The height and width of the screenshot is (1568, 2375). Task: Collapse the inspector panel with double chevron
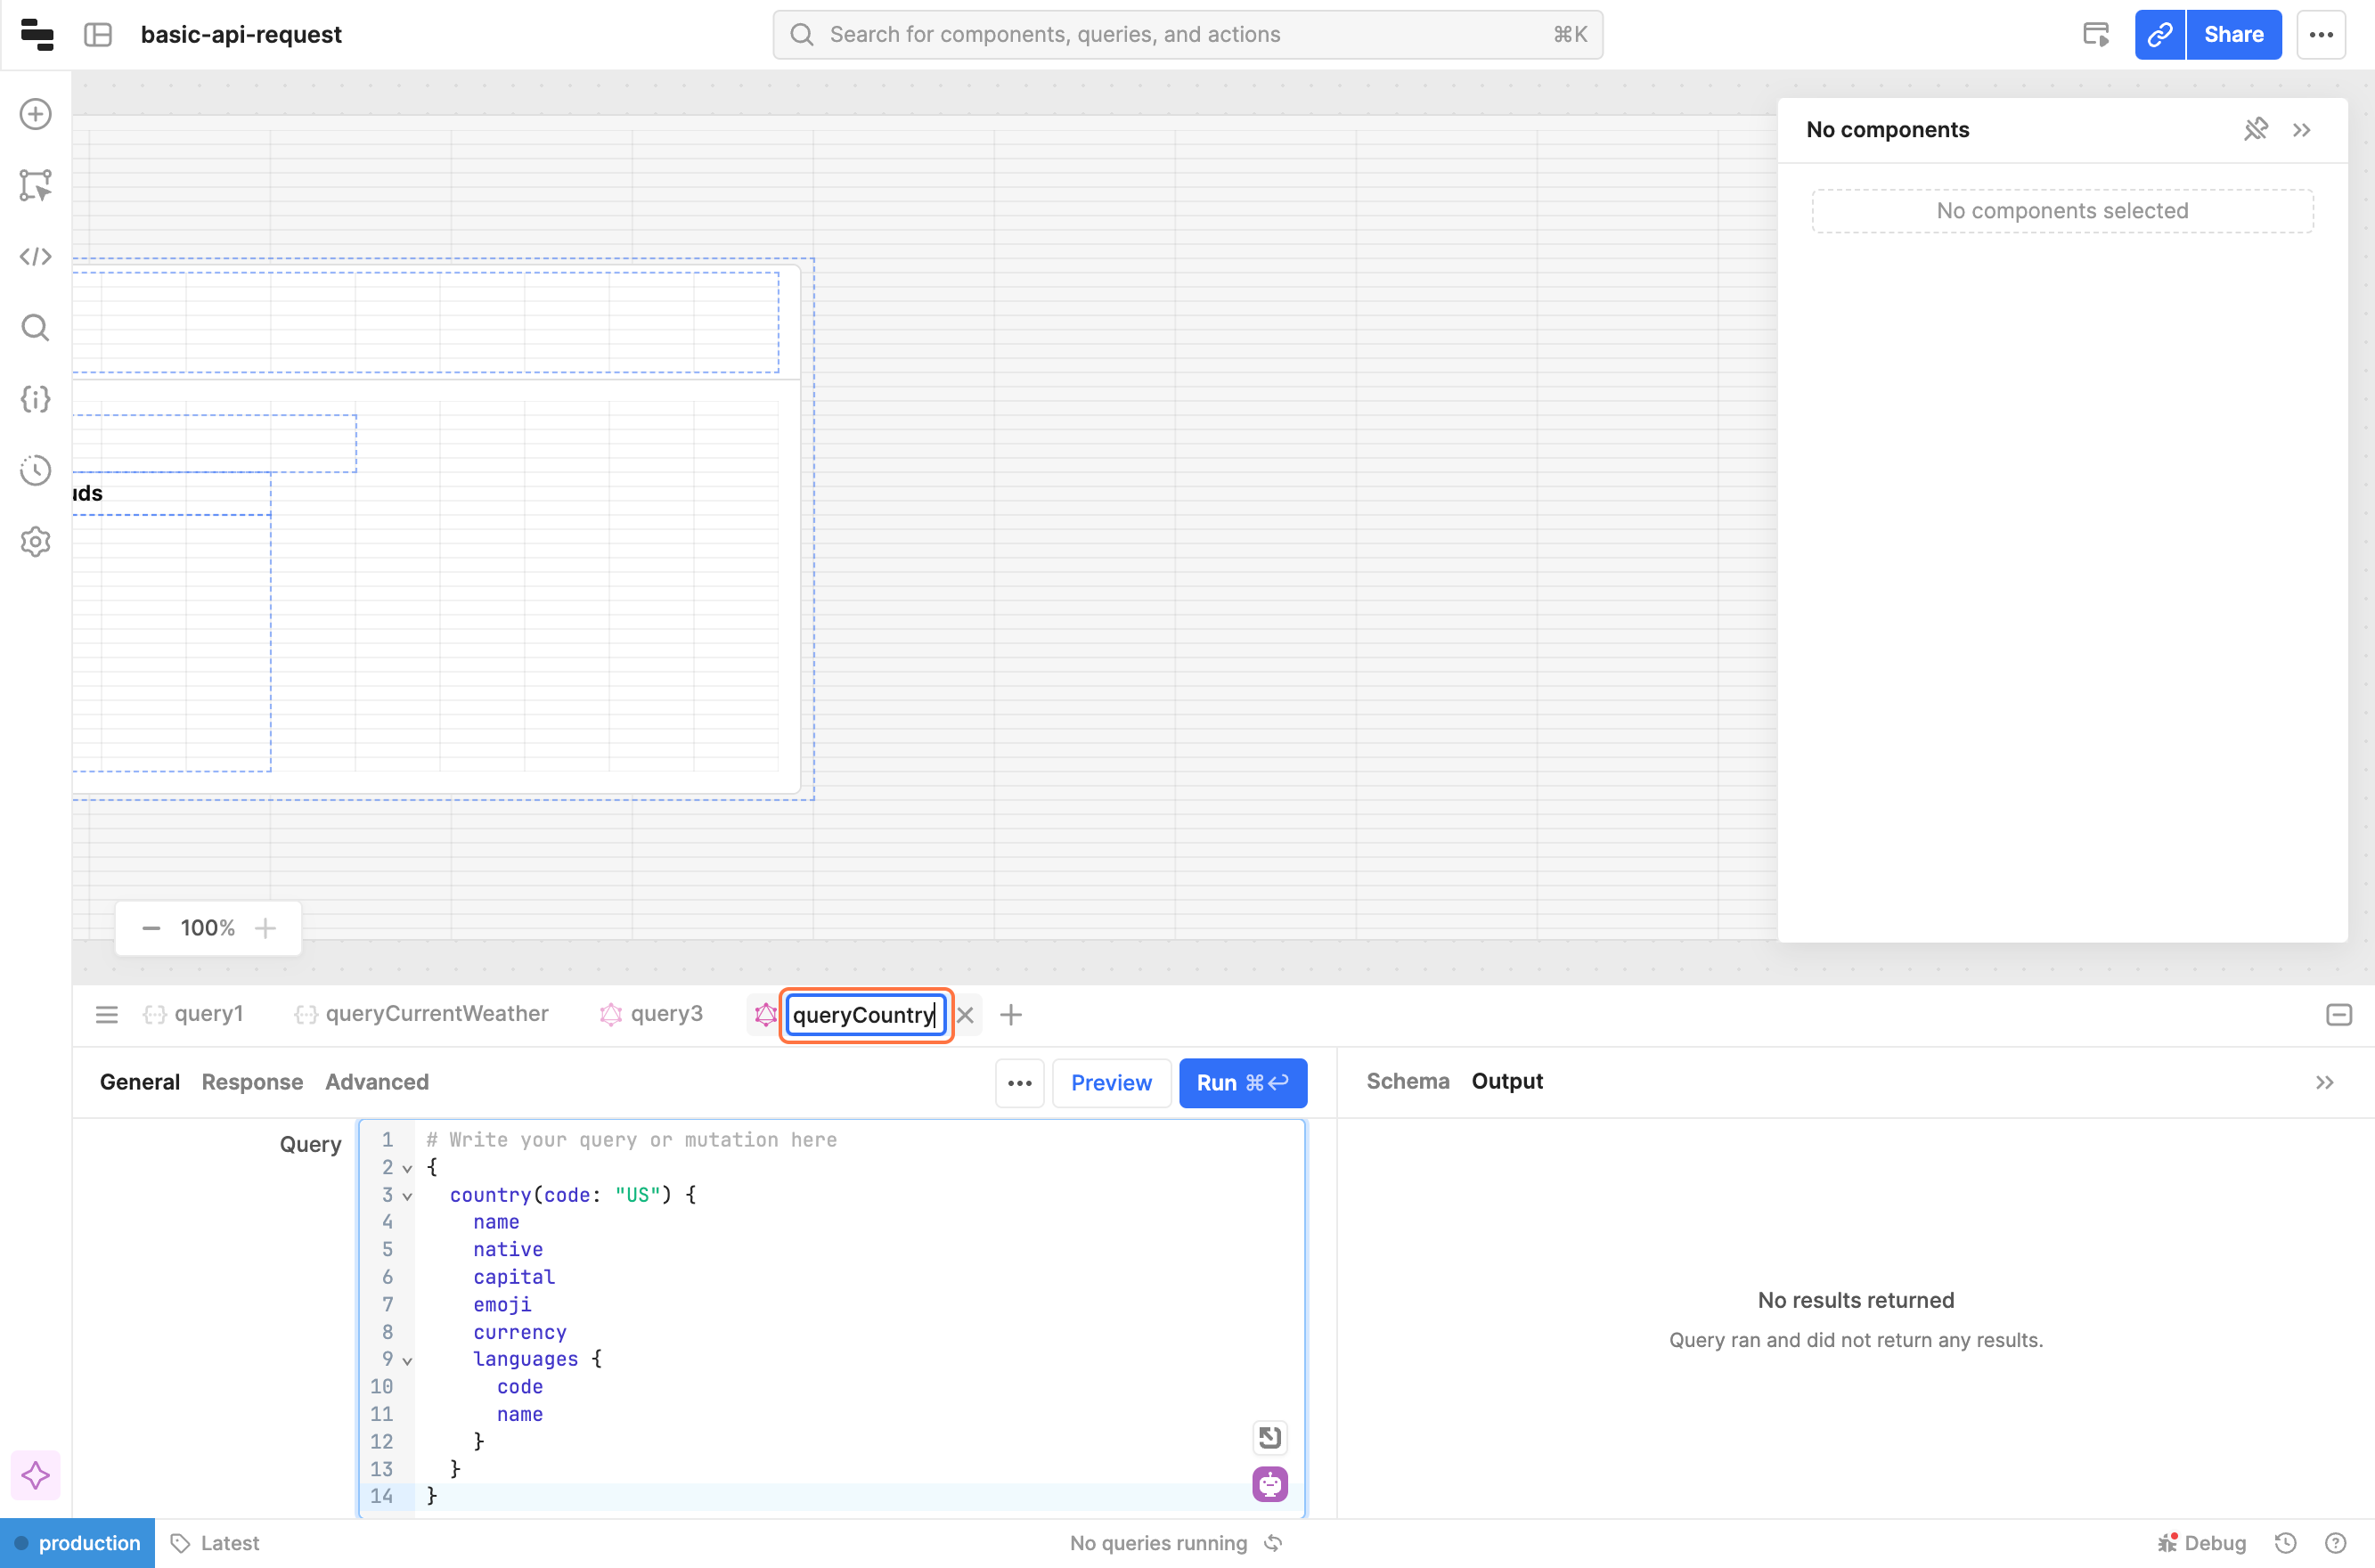click(2302, 130)
